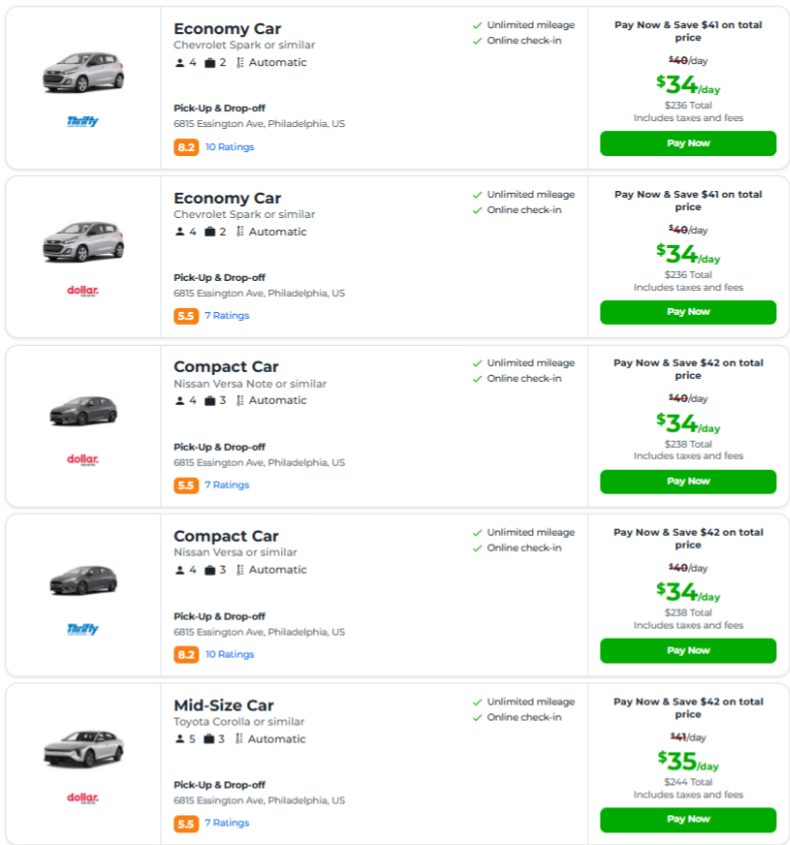Screen dimensions: 790x845
Task: Click Pay Now on the Mid-Size Car
Action: point(687,819)
